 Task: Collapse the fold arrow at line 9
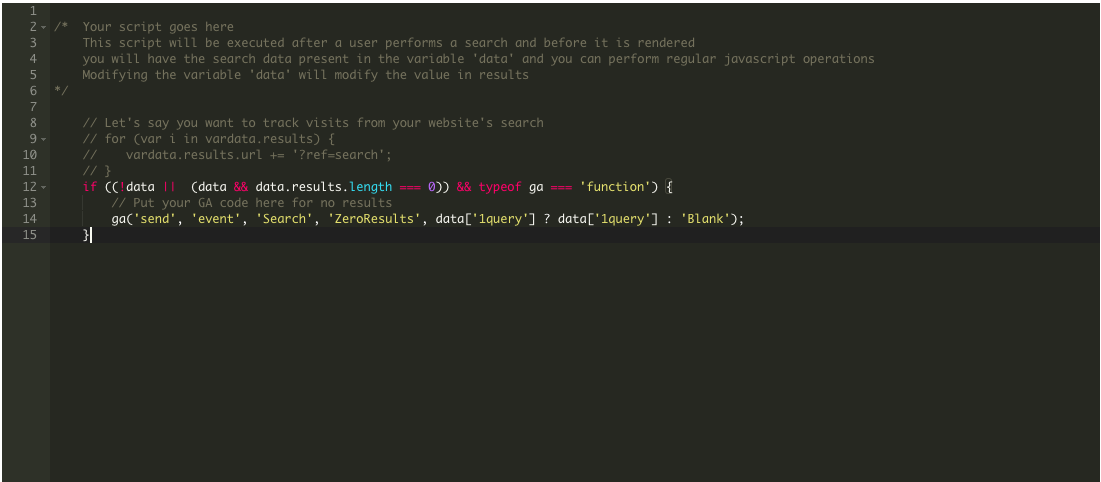click(x=44, y=139)
